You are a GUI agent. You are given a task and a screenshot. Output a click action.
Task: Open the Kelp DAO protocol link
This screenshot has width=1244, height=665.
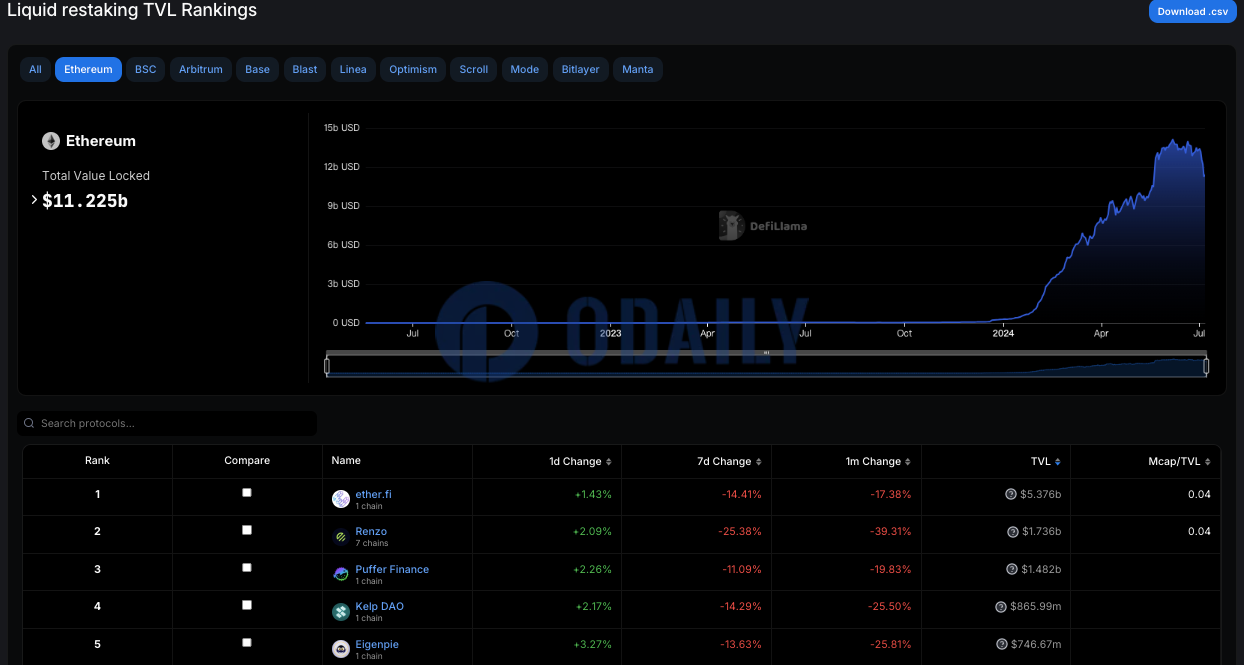pos(380,607)
